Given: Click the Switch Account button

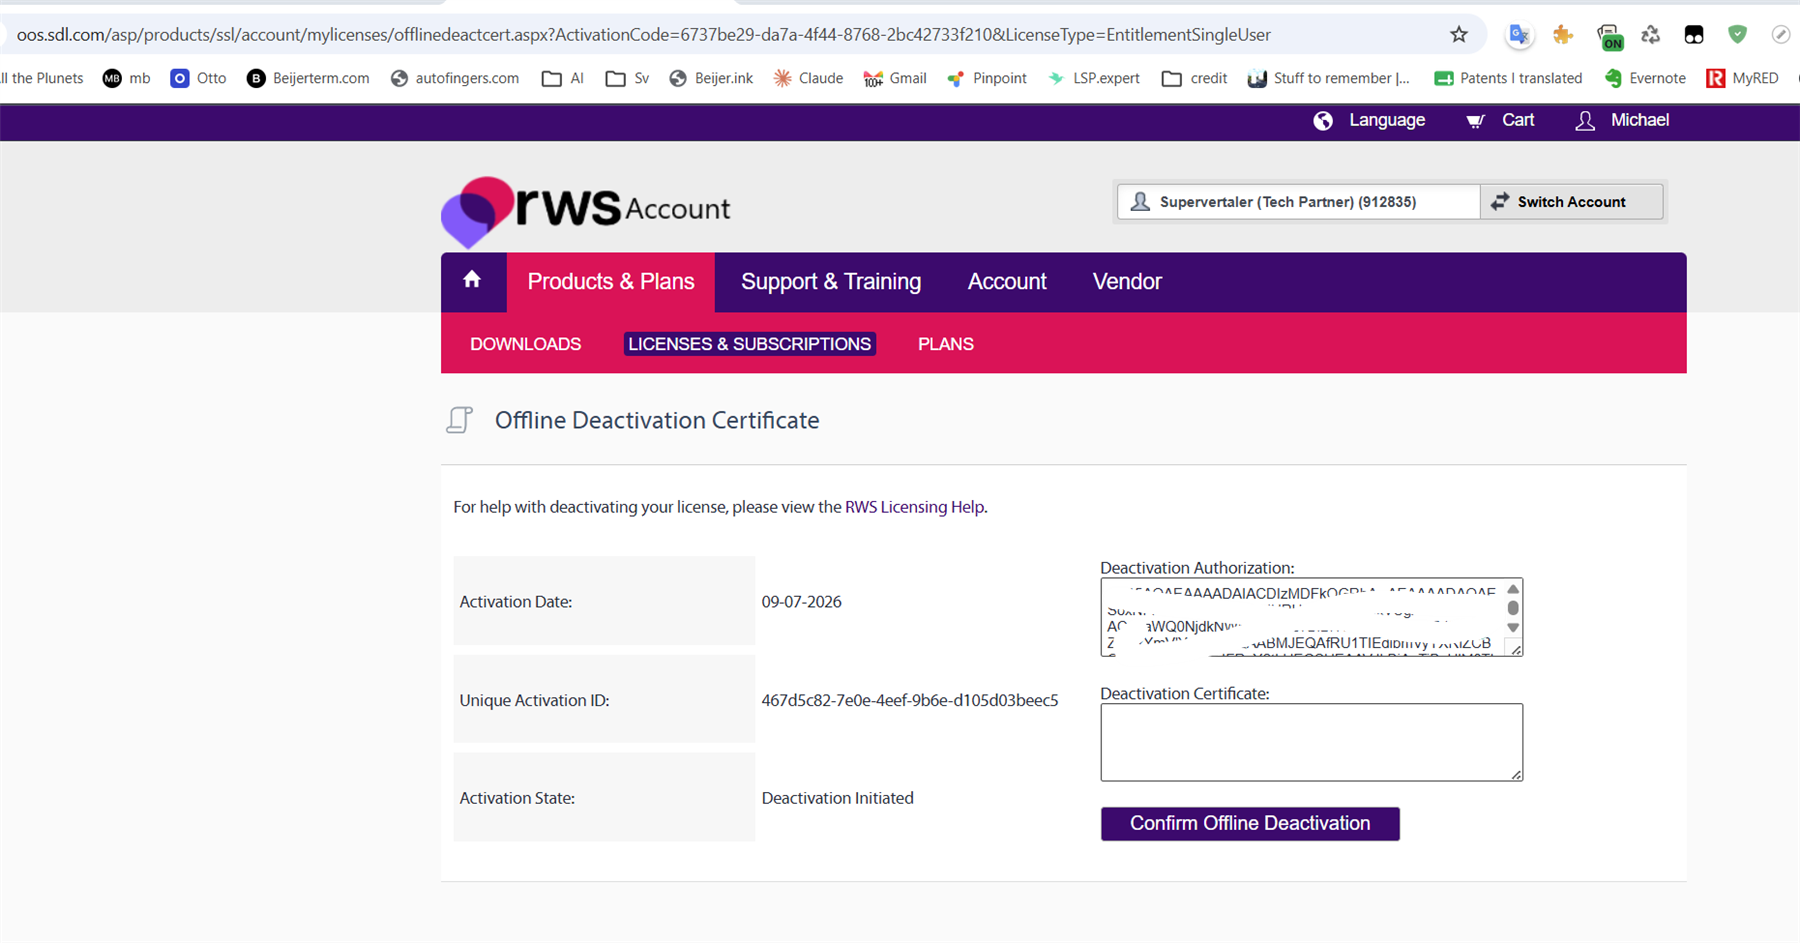Looking at the screenshot, I should tap(1571, 202).
